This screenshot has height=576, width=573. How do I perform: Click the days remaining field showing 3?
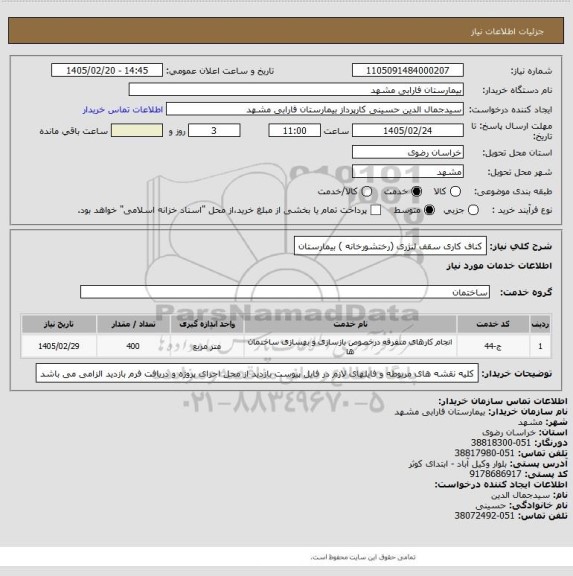pyautogui.click(x=214, y=131)
